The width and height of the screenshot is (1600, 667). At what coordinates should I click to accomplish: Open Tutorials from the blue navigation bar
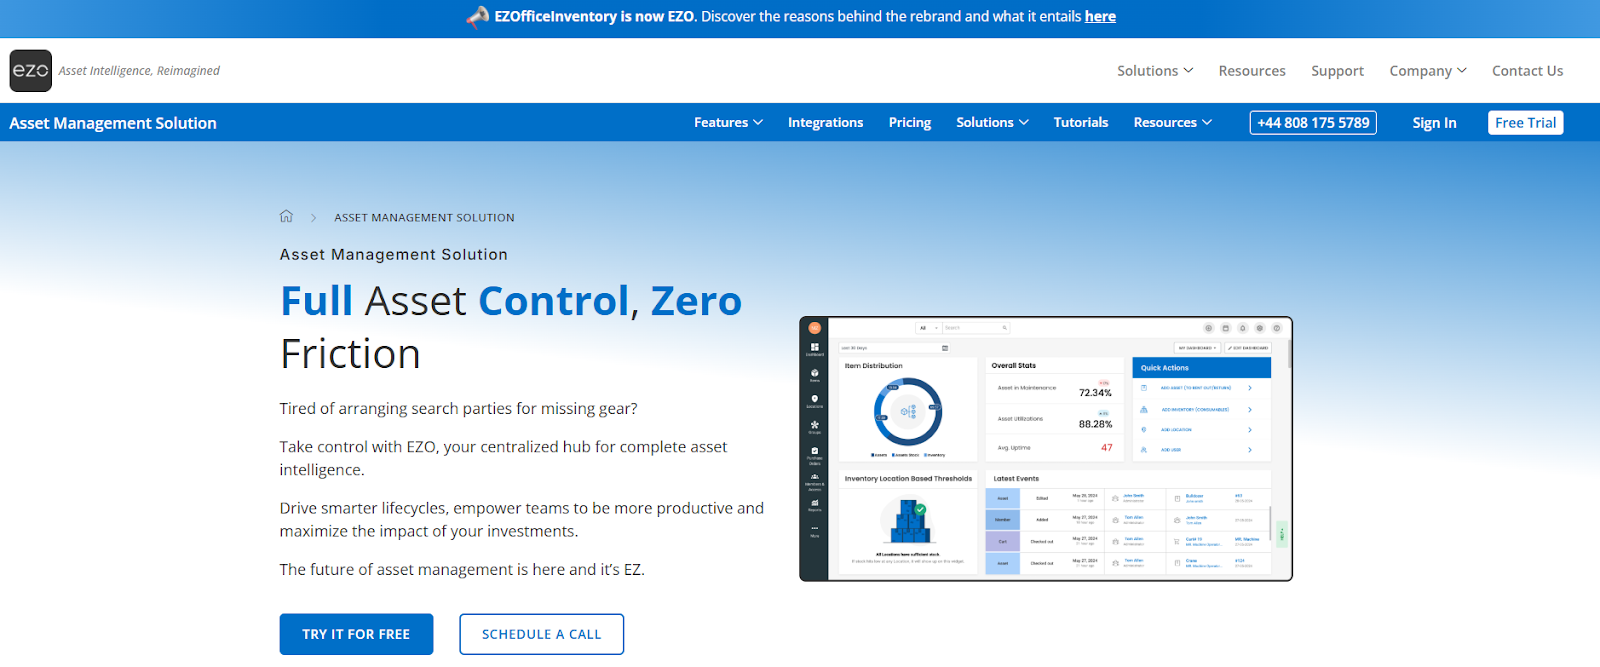pyautogui.click(x=1080, y=123)
